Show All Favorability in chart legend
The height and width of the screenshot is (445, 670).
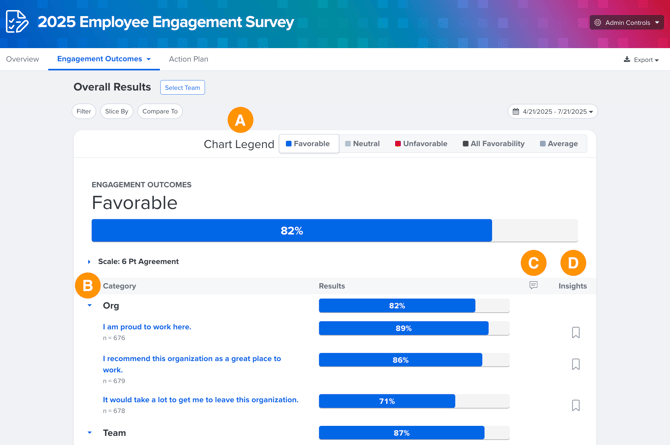pos(494,144)
